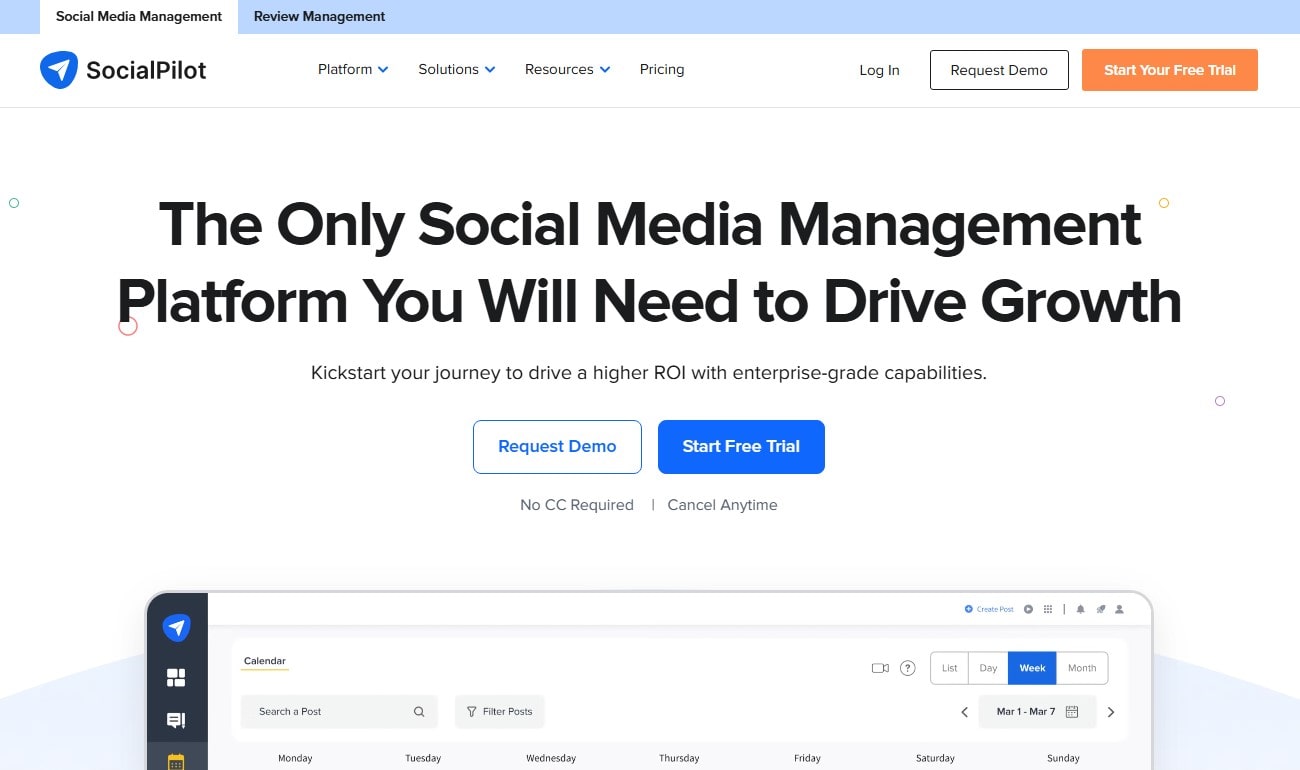Open the Pricing page

pos(662,69)
